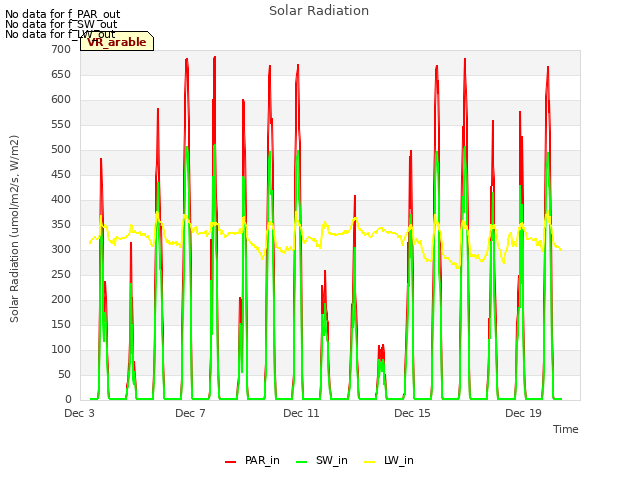This screenshot has width=640, height=480.
Task: Click the 'No data for f_PAR_out' message
Action: tap(62, 14)
